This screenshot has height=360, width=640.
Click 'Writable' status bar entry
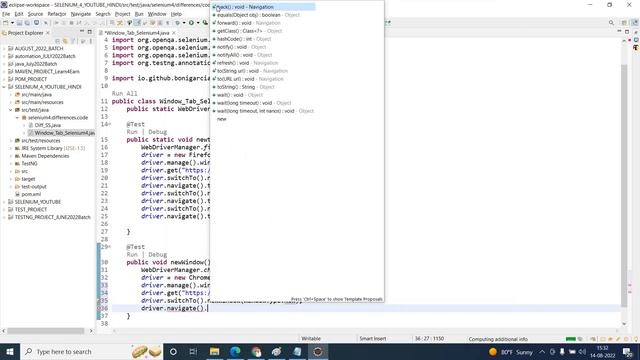(311, 339)
